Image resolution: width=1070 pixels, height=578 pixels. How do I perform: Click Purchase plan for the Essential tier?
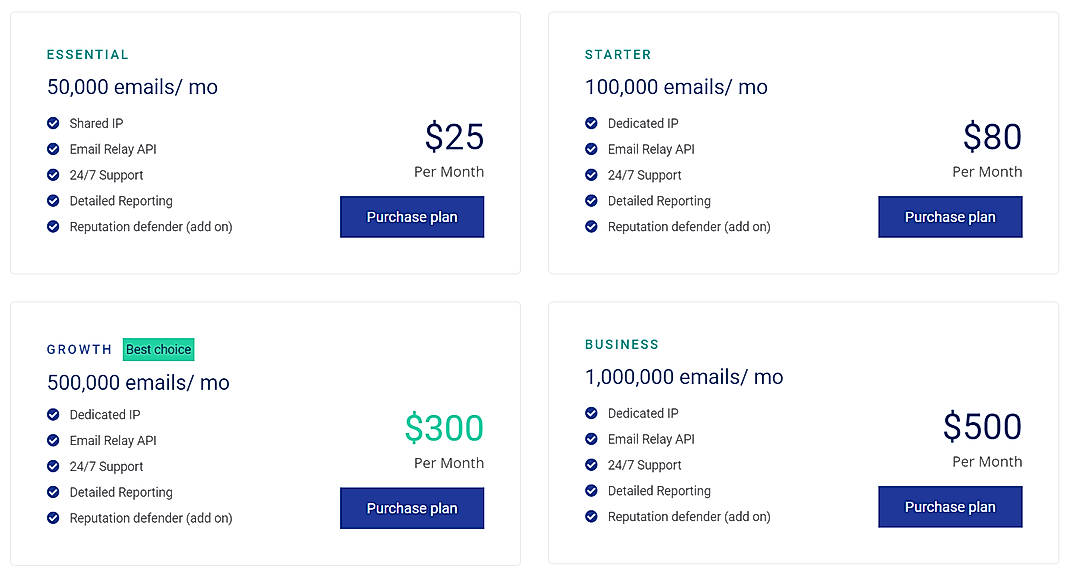point(412,217)
